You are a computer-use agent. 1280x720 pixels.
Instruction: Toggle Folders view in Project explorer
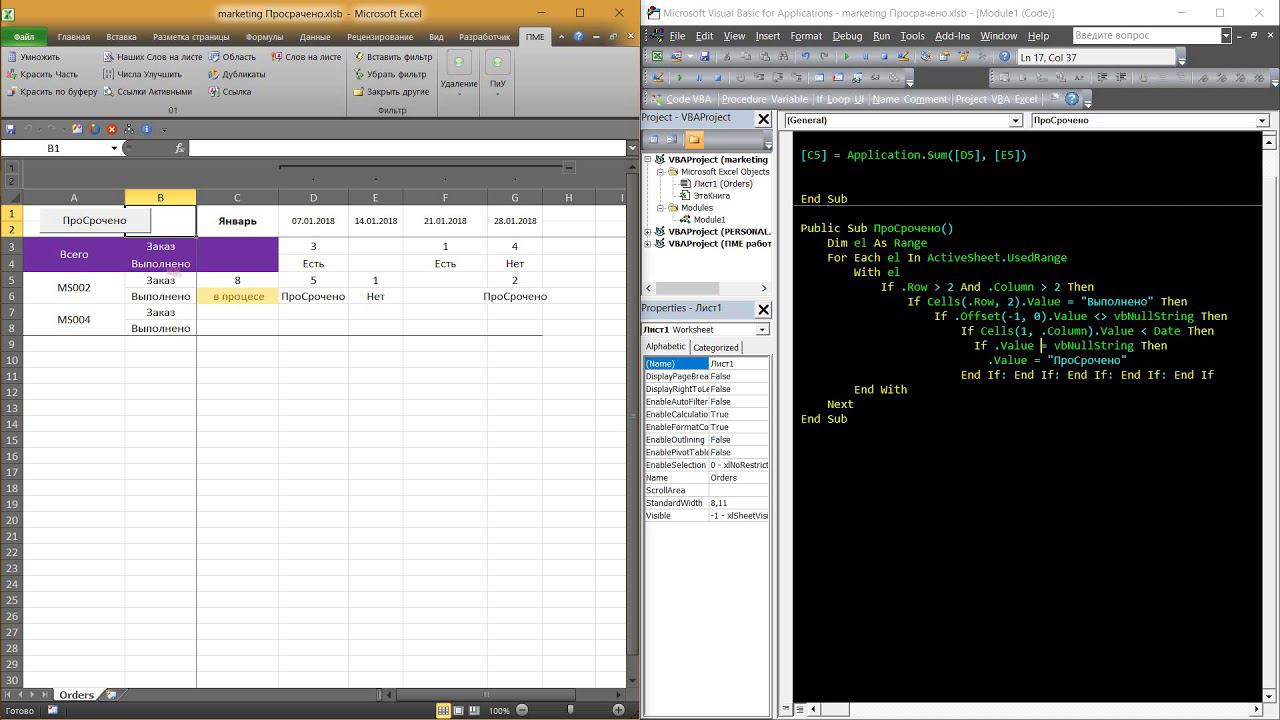694,140
